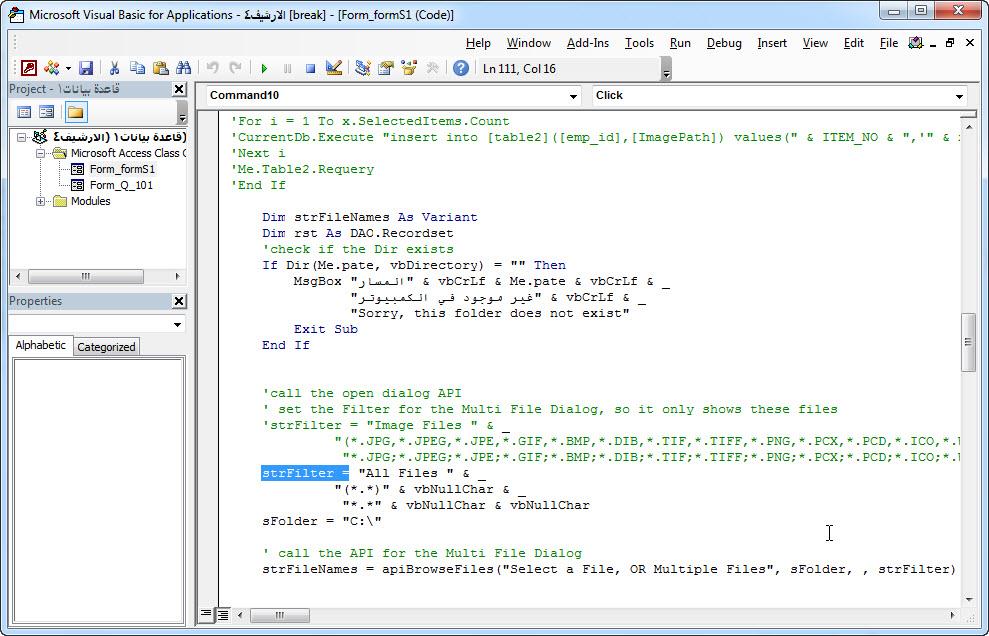Click View Code in the Project panel

coord(24,112)
